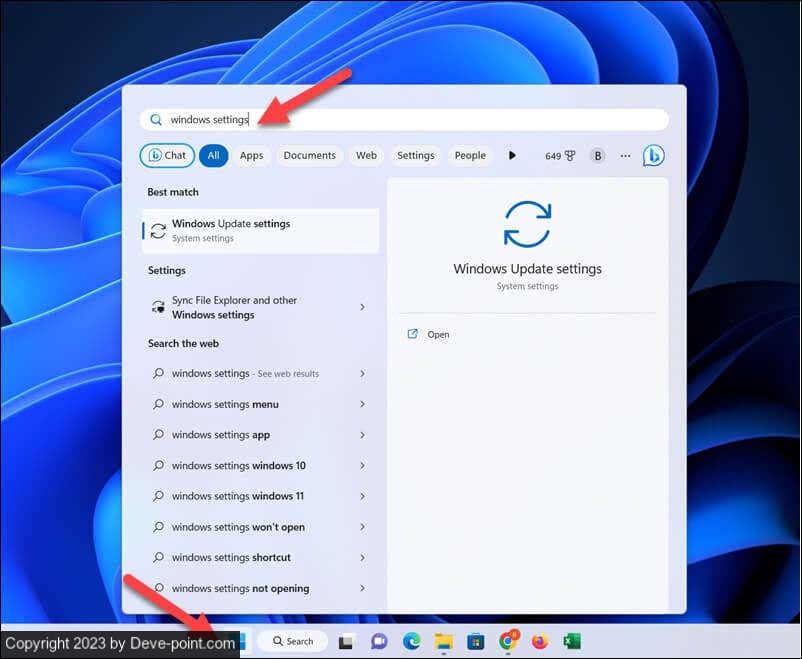
Task: Open Google Chrome from the taskbar
Action: click(508, 641)
